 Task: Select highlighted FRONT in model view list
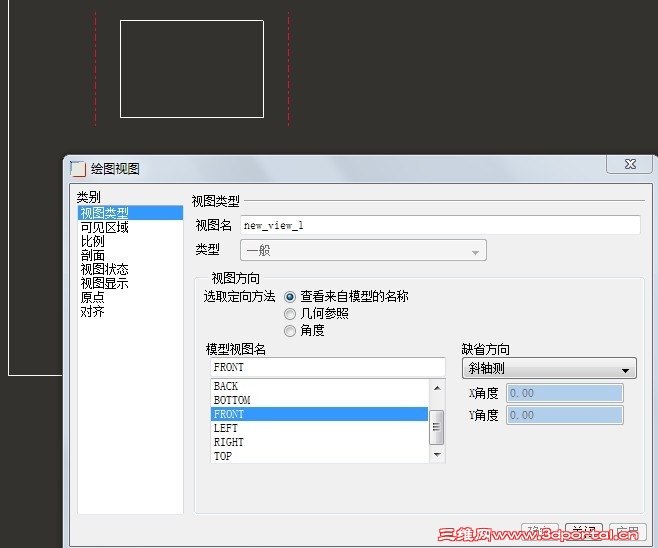point(319,414)
